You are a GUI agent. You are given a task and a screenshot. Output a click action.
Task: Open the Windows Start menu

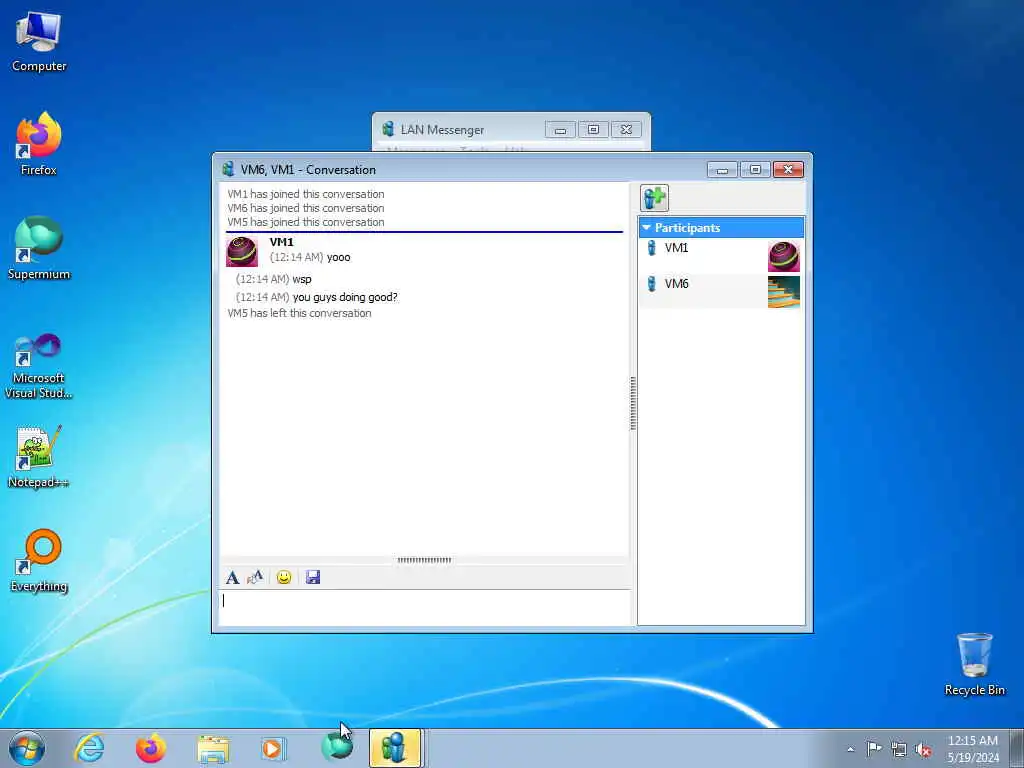[x=27, y=748]
